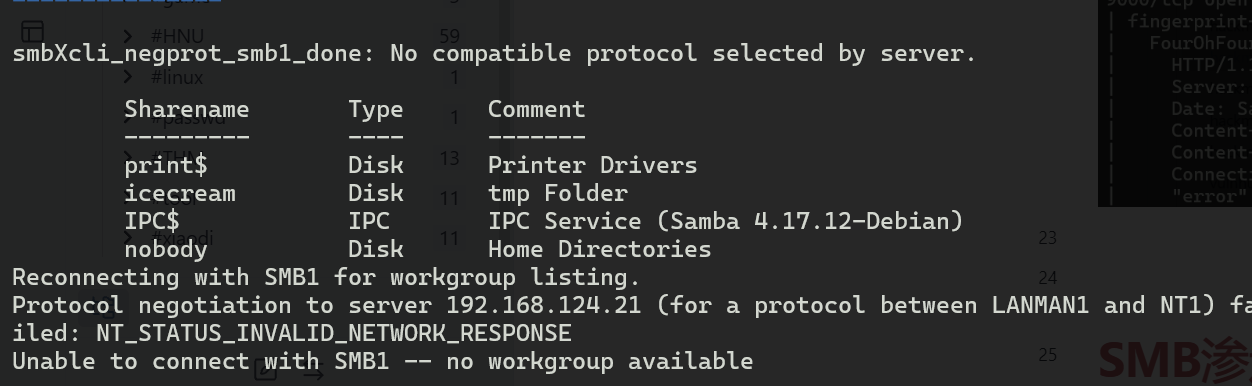Select the nobody share name
The height and width of the screenshot is (386, 1252).
click(166, 249)
